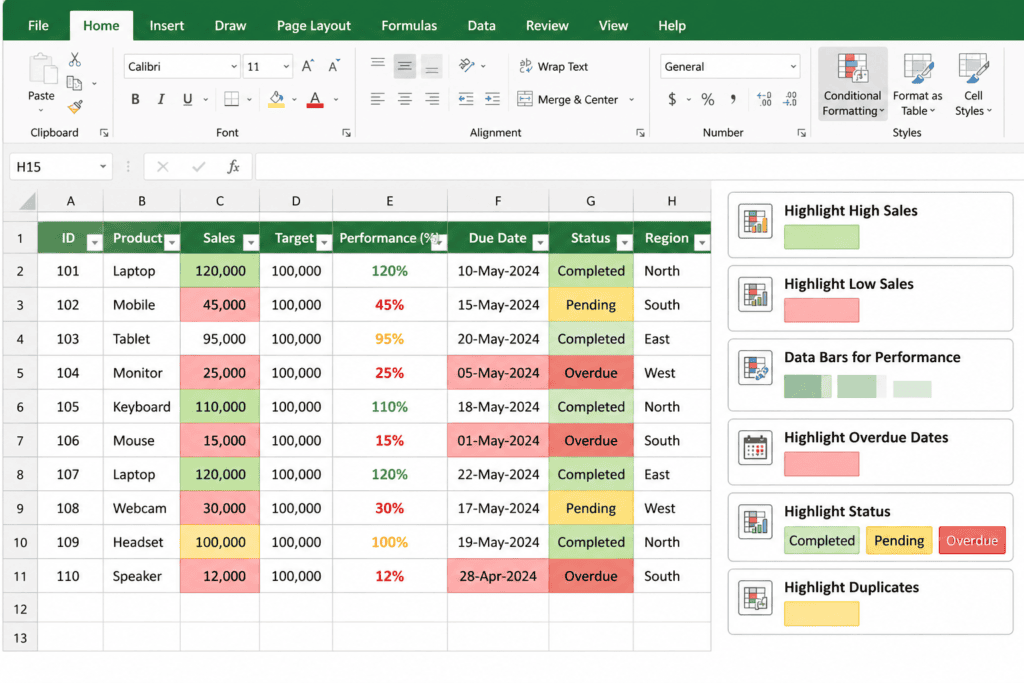Screen dimensions: 1024x683
Task: Click Decrease Decimal icon
Action: [790, 99]
